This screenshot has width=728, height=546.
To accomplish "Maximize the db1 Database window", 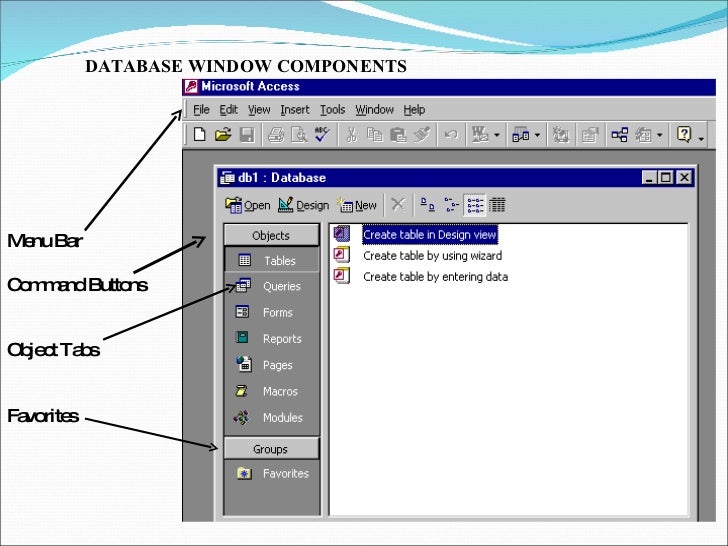I will click(x=665, y=177).
